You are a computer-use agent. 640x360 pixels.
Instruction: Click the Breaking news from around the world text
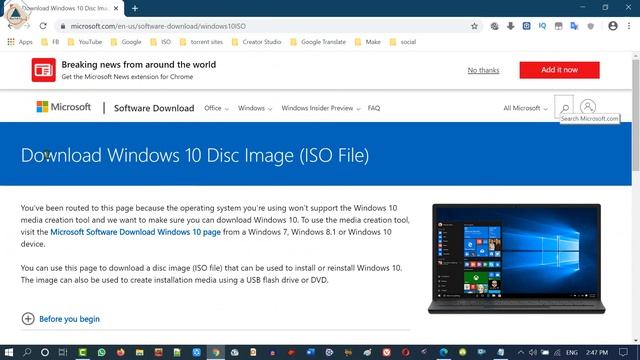(x=139, y=64)
